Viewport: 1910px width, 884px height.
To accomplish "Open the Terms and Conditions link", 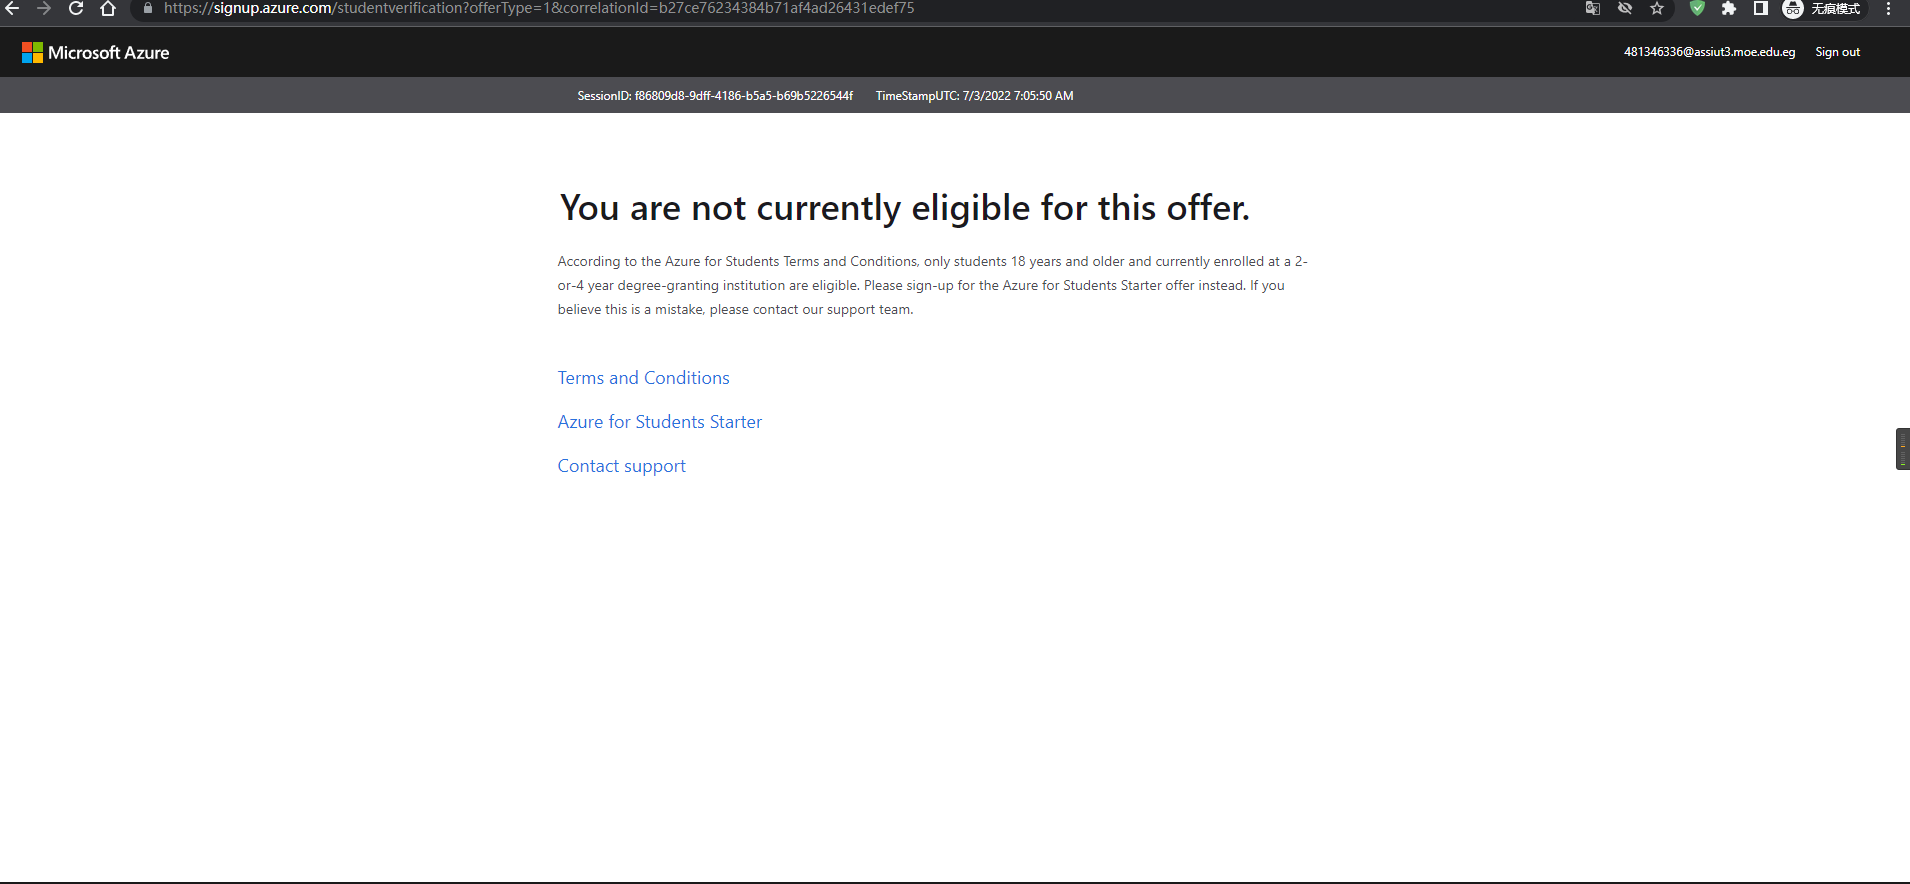I will pos(643,378).
